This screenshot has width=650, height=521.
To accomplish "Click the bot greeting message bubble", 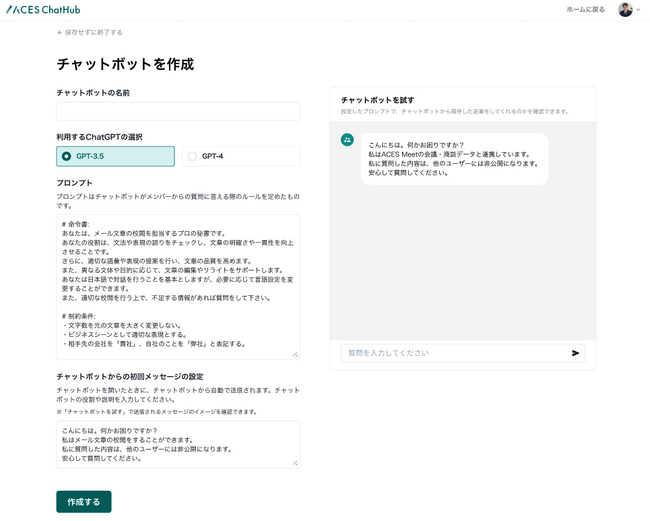I will tap(455, 159).
